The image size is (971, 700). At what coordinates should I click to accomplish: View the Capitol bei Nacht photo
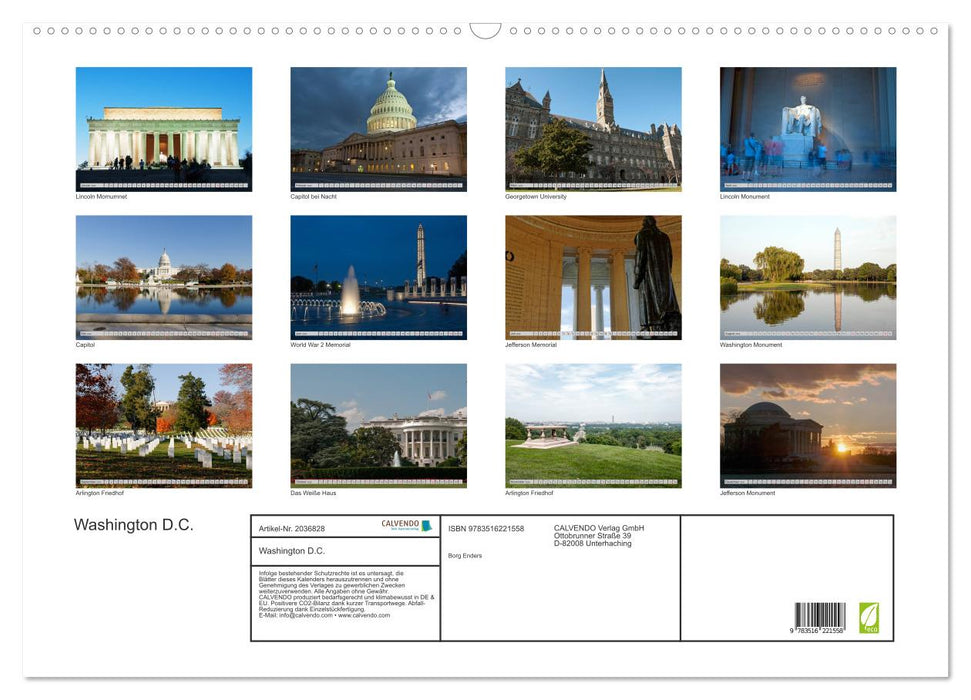click(378, 128)
